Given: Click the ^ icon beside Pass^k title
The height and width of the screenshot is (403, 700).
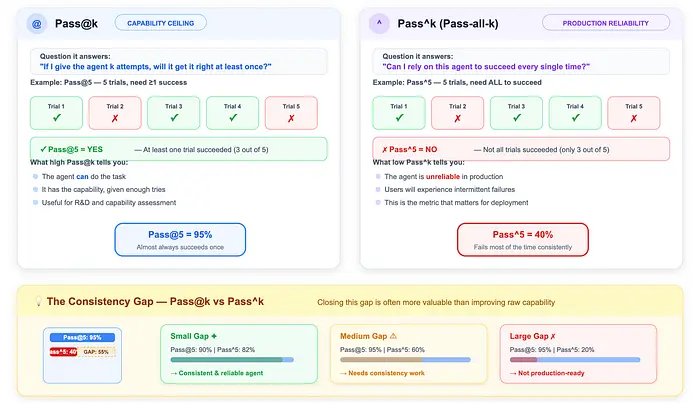Looking at the screenshot, I should [x=379, y=23].
